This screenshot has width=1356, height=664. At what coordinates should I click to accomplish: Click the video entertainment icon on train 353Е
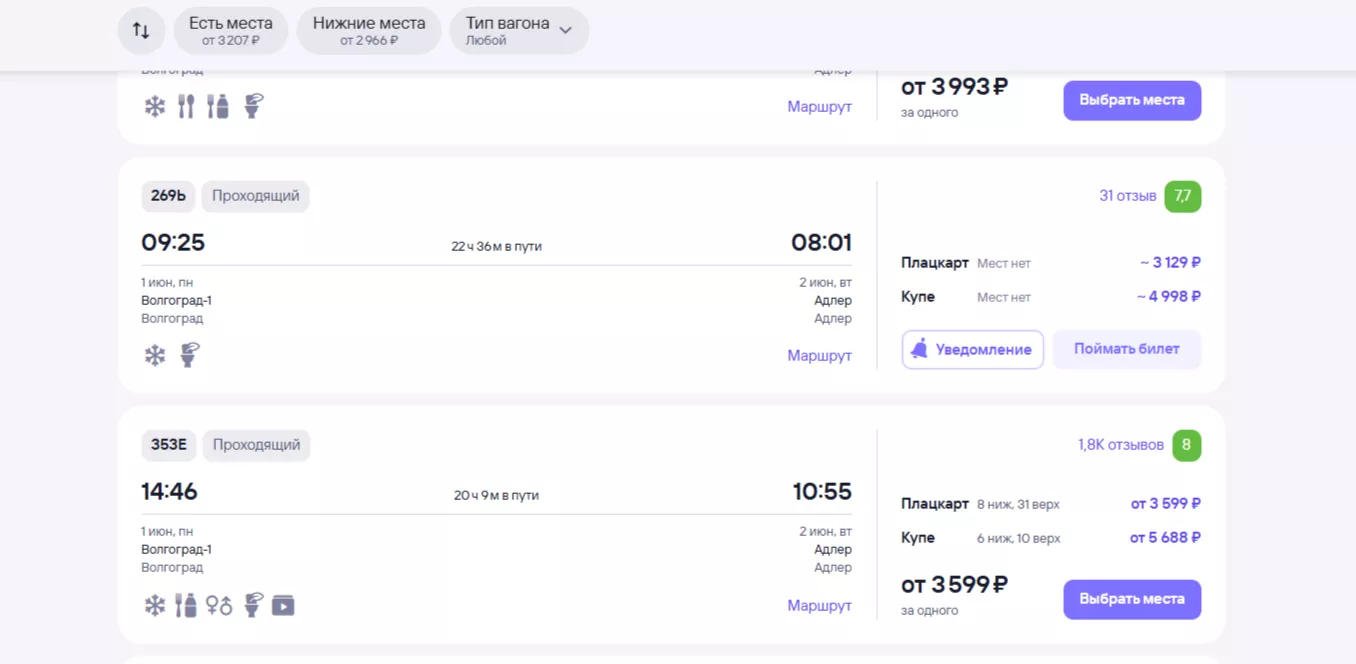pos(283,605)
